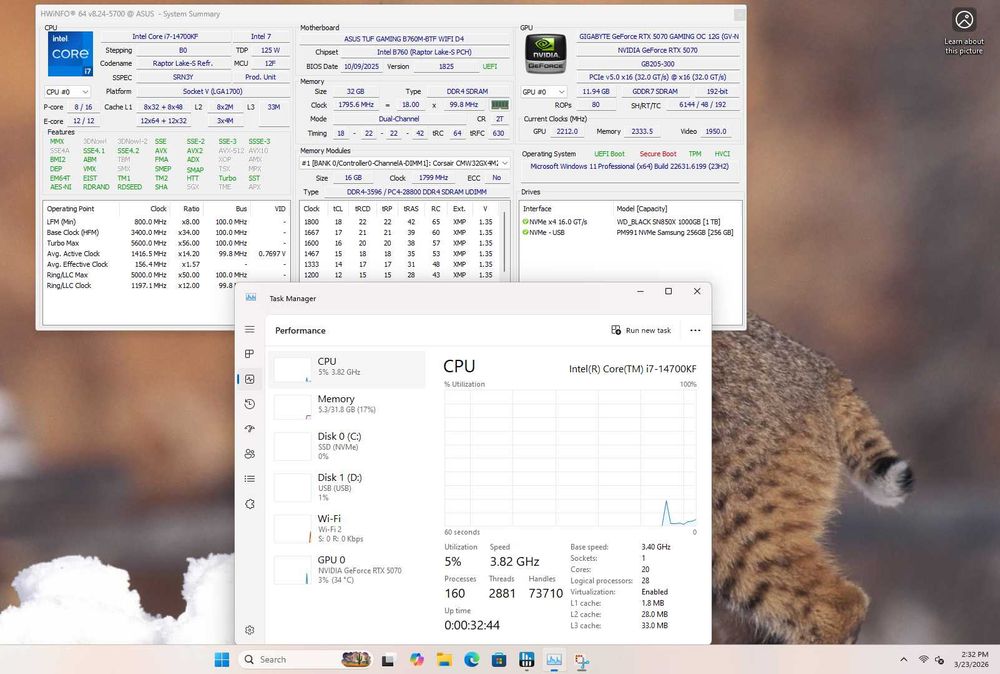Click 'NVIDIA GeForce RTX 5070' GPU field in HWiNFO
This screenshot has height=674, width=1000.
click(x=658, y=50)
